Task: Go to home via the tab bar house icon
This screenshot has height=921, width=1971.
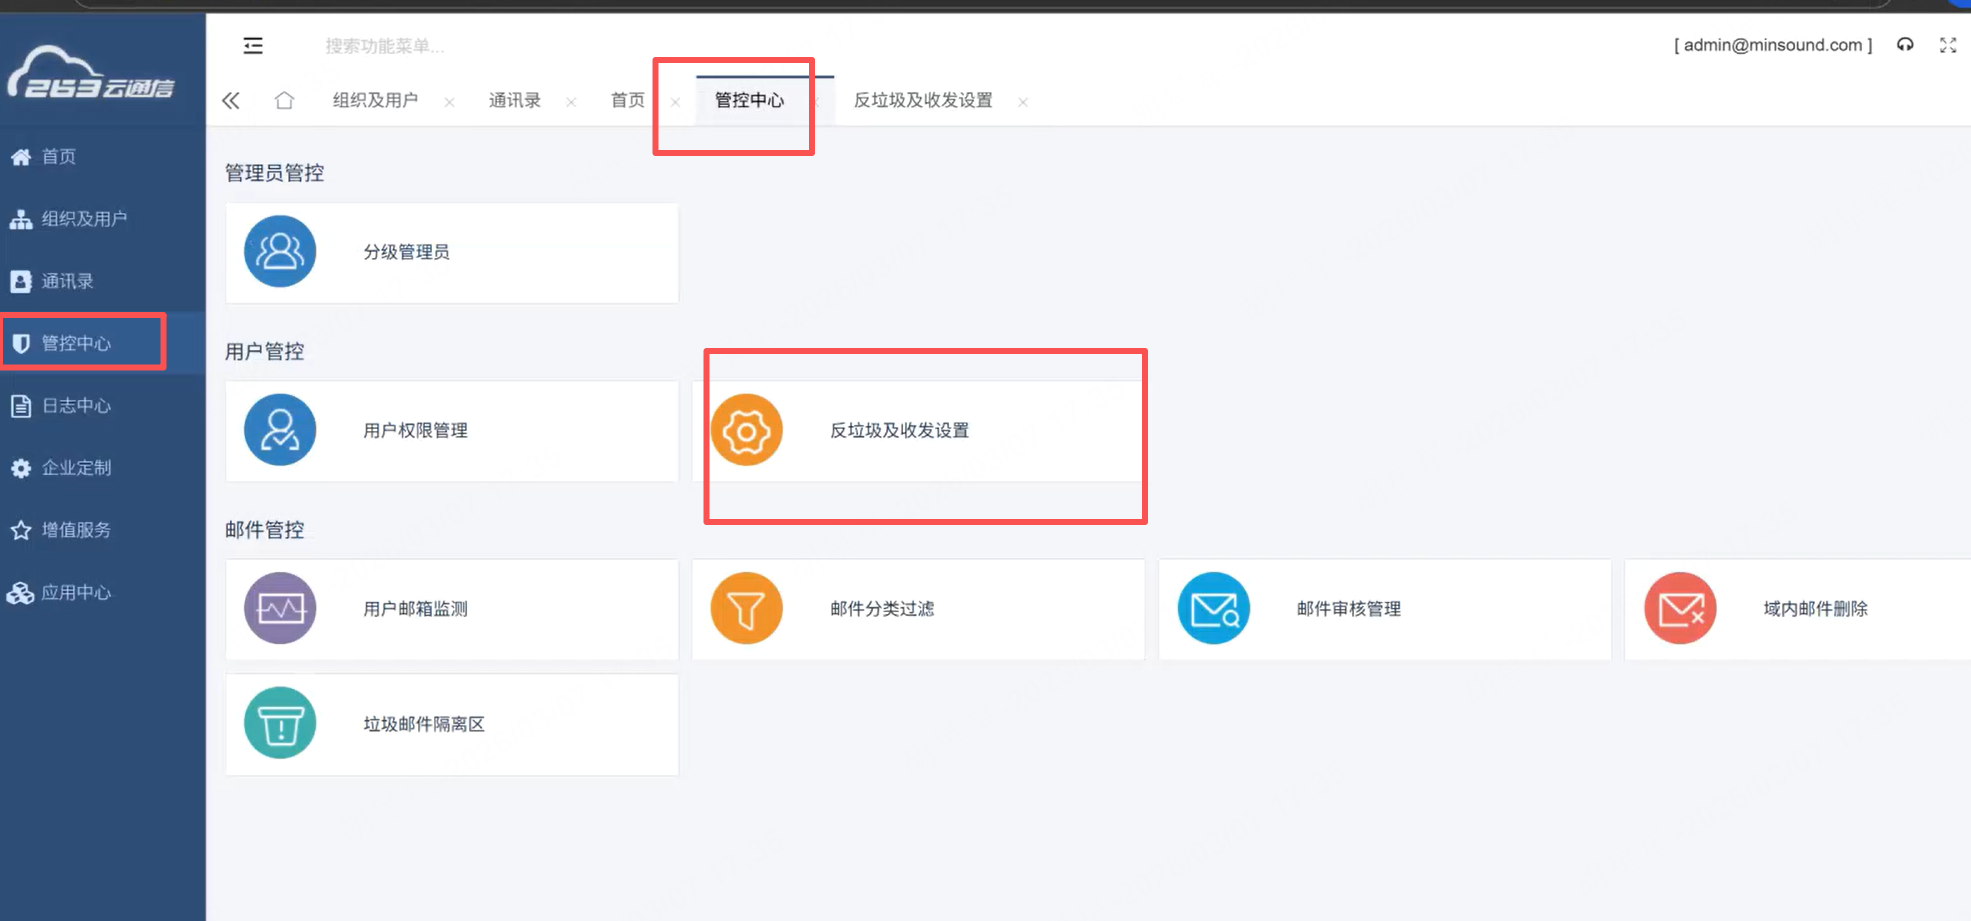Action: (285, 100)
